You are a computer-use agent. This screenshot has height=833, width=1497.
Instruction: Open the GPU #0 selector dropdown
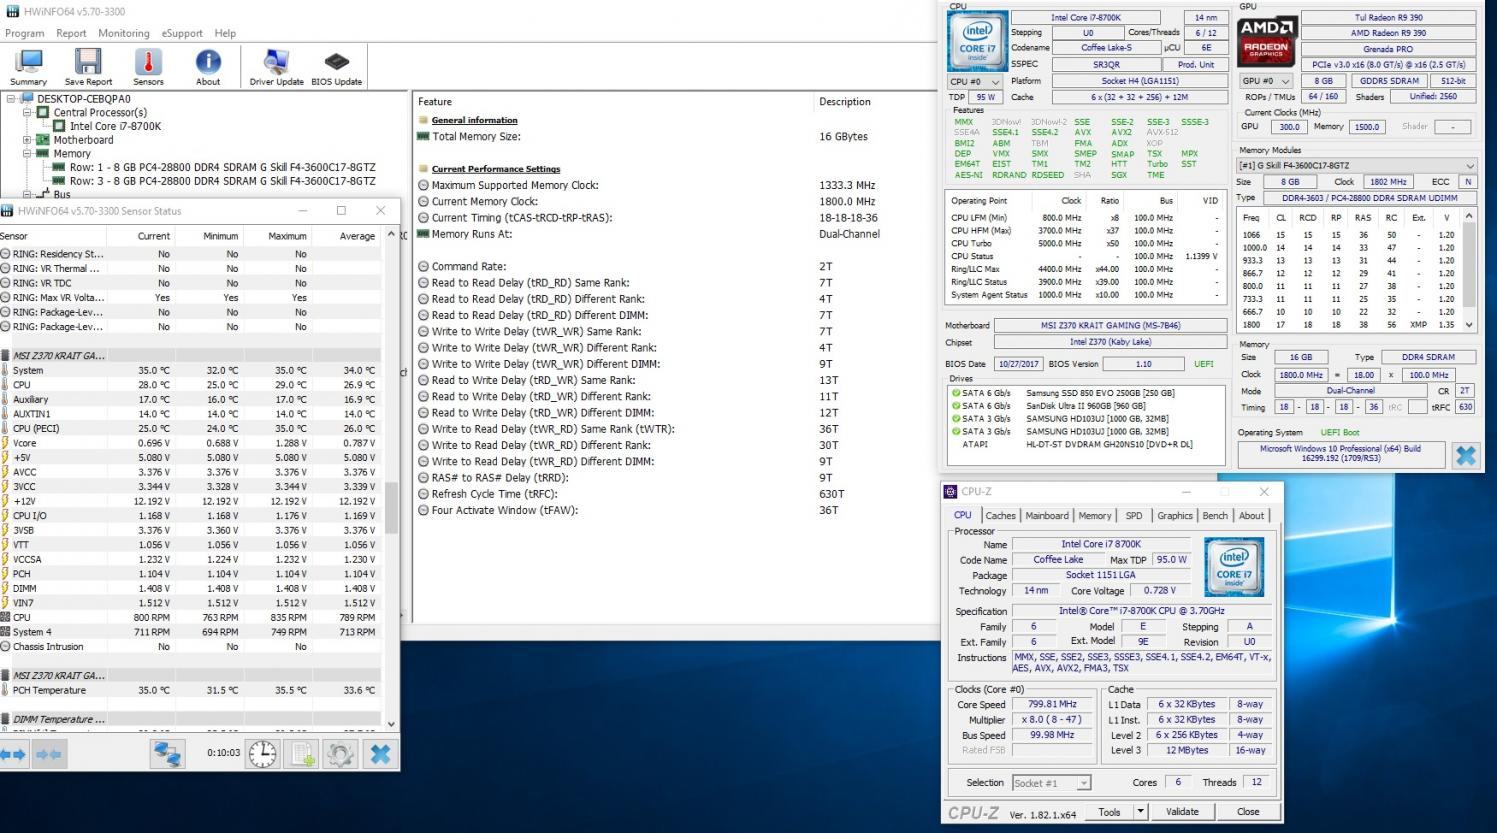click(1266, 81)
